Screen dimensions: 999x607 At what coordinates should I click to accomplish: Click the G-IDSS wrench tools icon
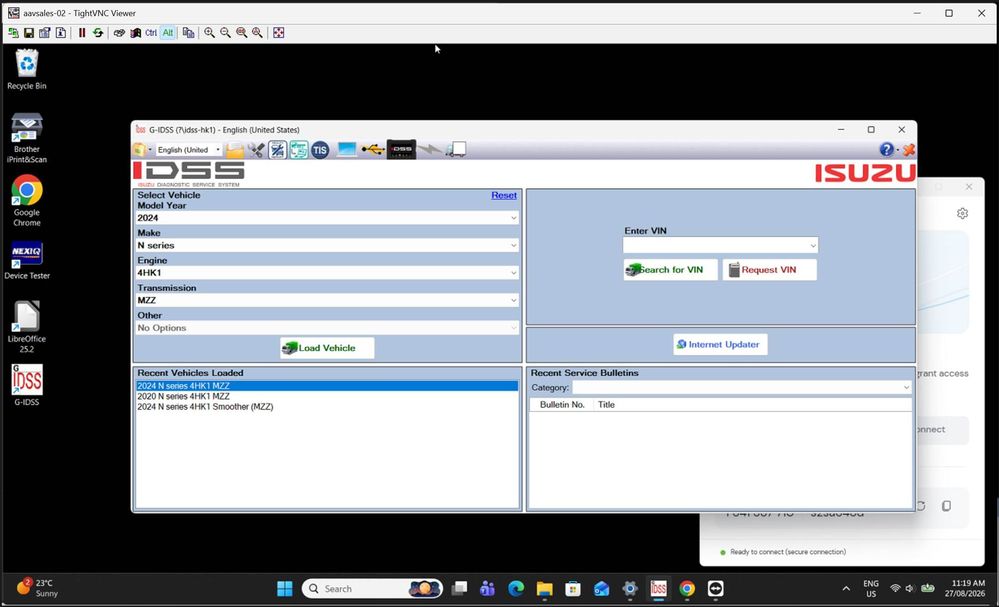tap(256, 150)
